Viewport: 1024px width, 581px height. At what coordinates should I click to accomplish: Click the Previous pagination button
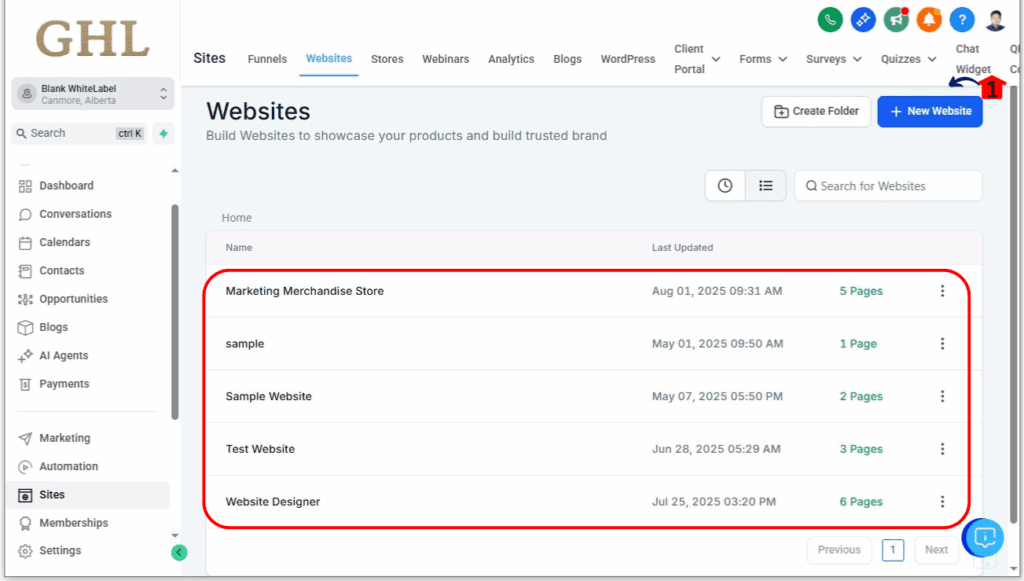pos(839,550)
